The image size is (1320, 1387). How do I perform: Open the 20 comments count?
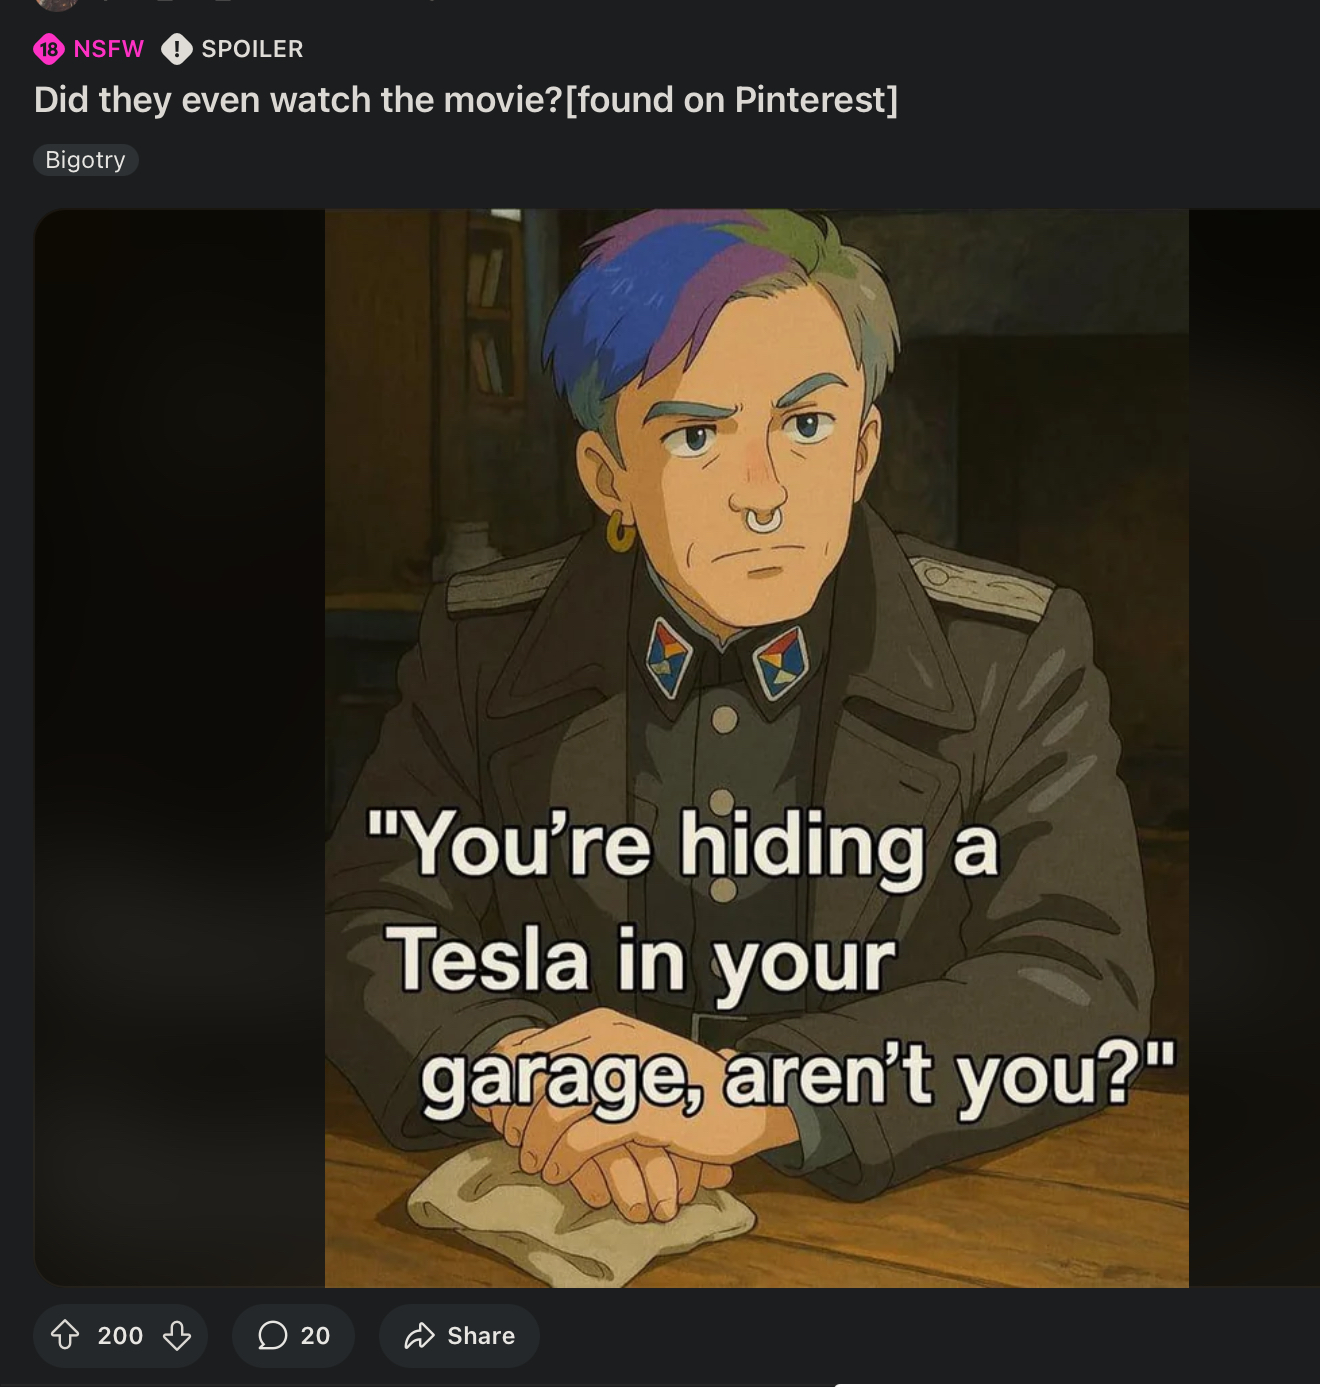315,1335
